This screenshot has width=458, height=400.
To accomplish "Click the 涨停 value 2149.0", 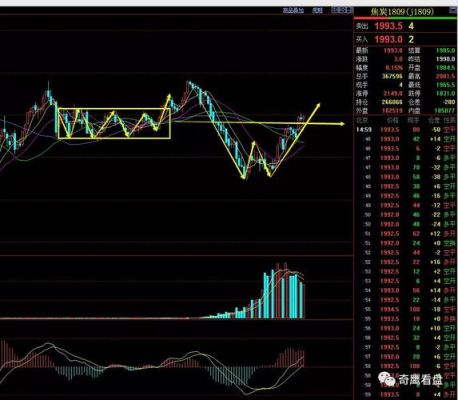I will (393, 94).
